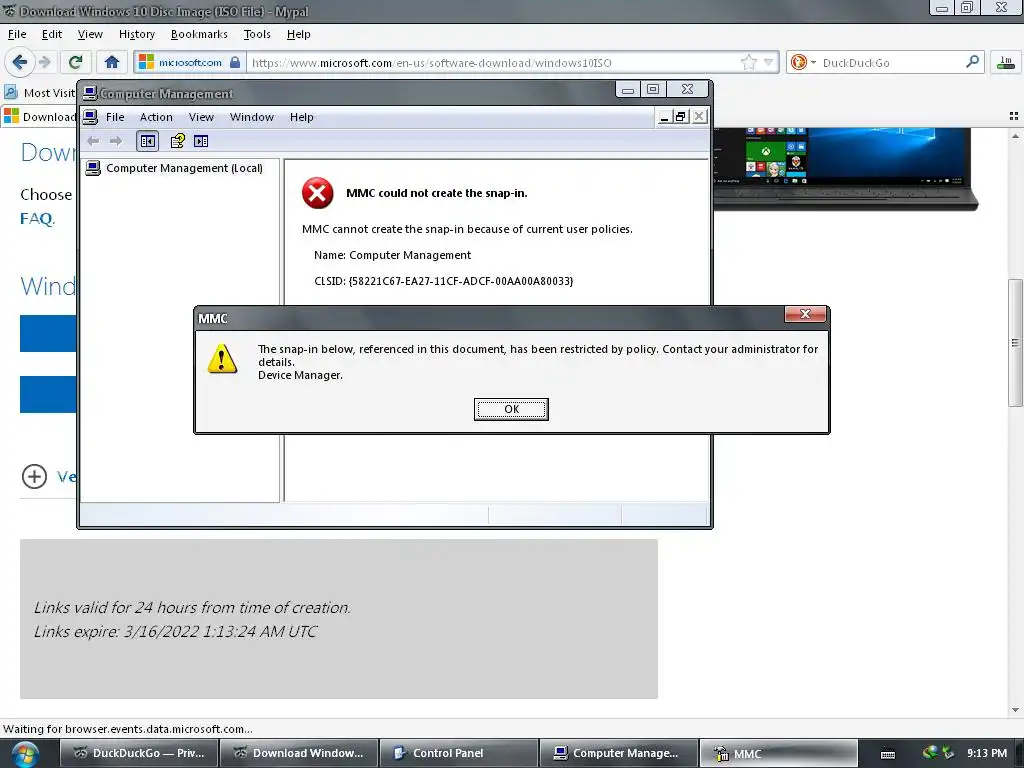Open the Help menu in Computer Management
1024x768 pixels.
tap(302, 117)
